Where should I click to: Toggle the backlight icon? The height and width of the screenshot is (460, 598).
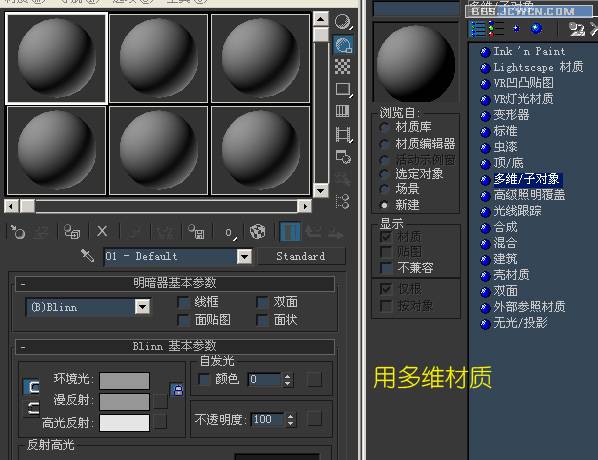343,45
